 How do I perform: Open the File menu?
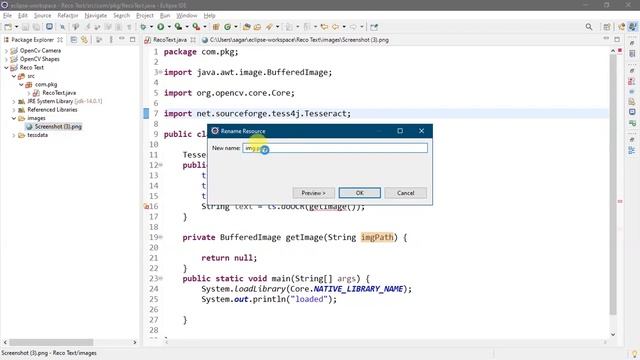7,16
